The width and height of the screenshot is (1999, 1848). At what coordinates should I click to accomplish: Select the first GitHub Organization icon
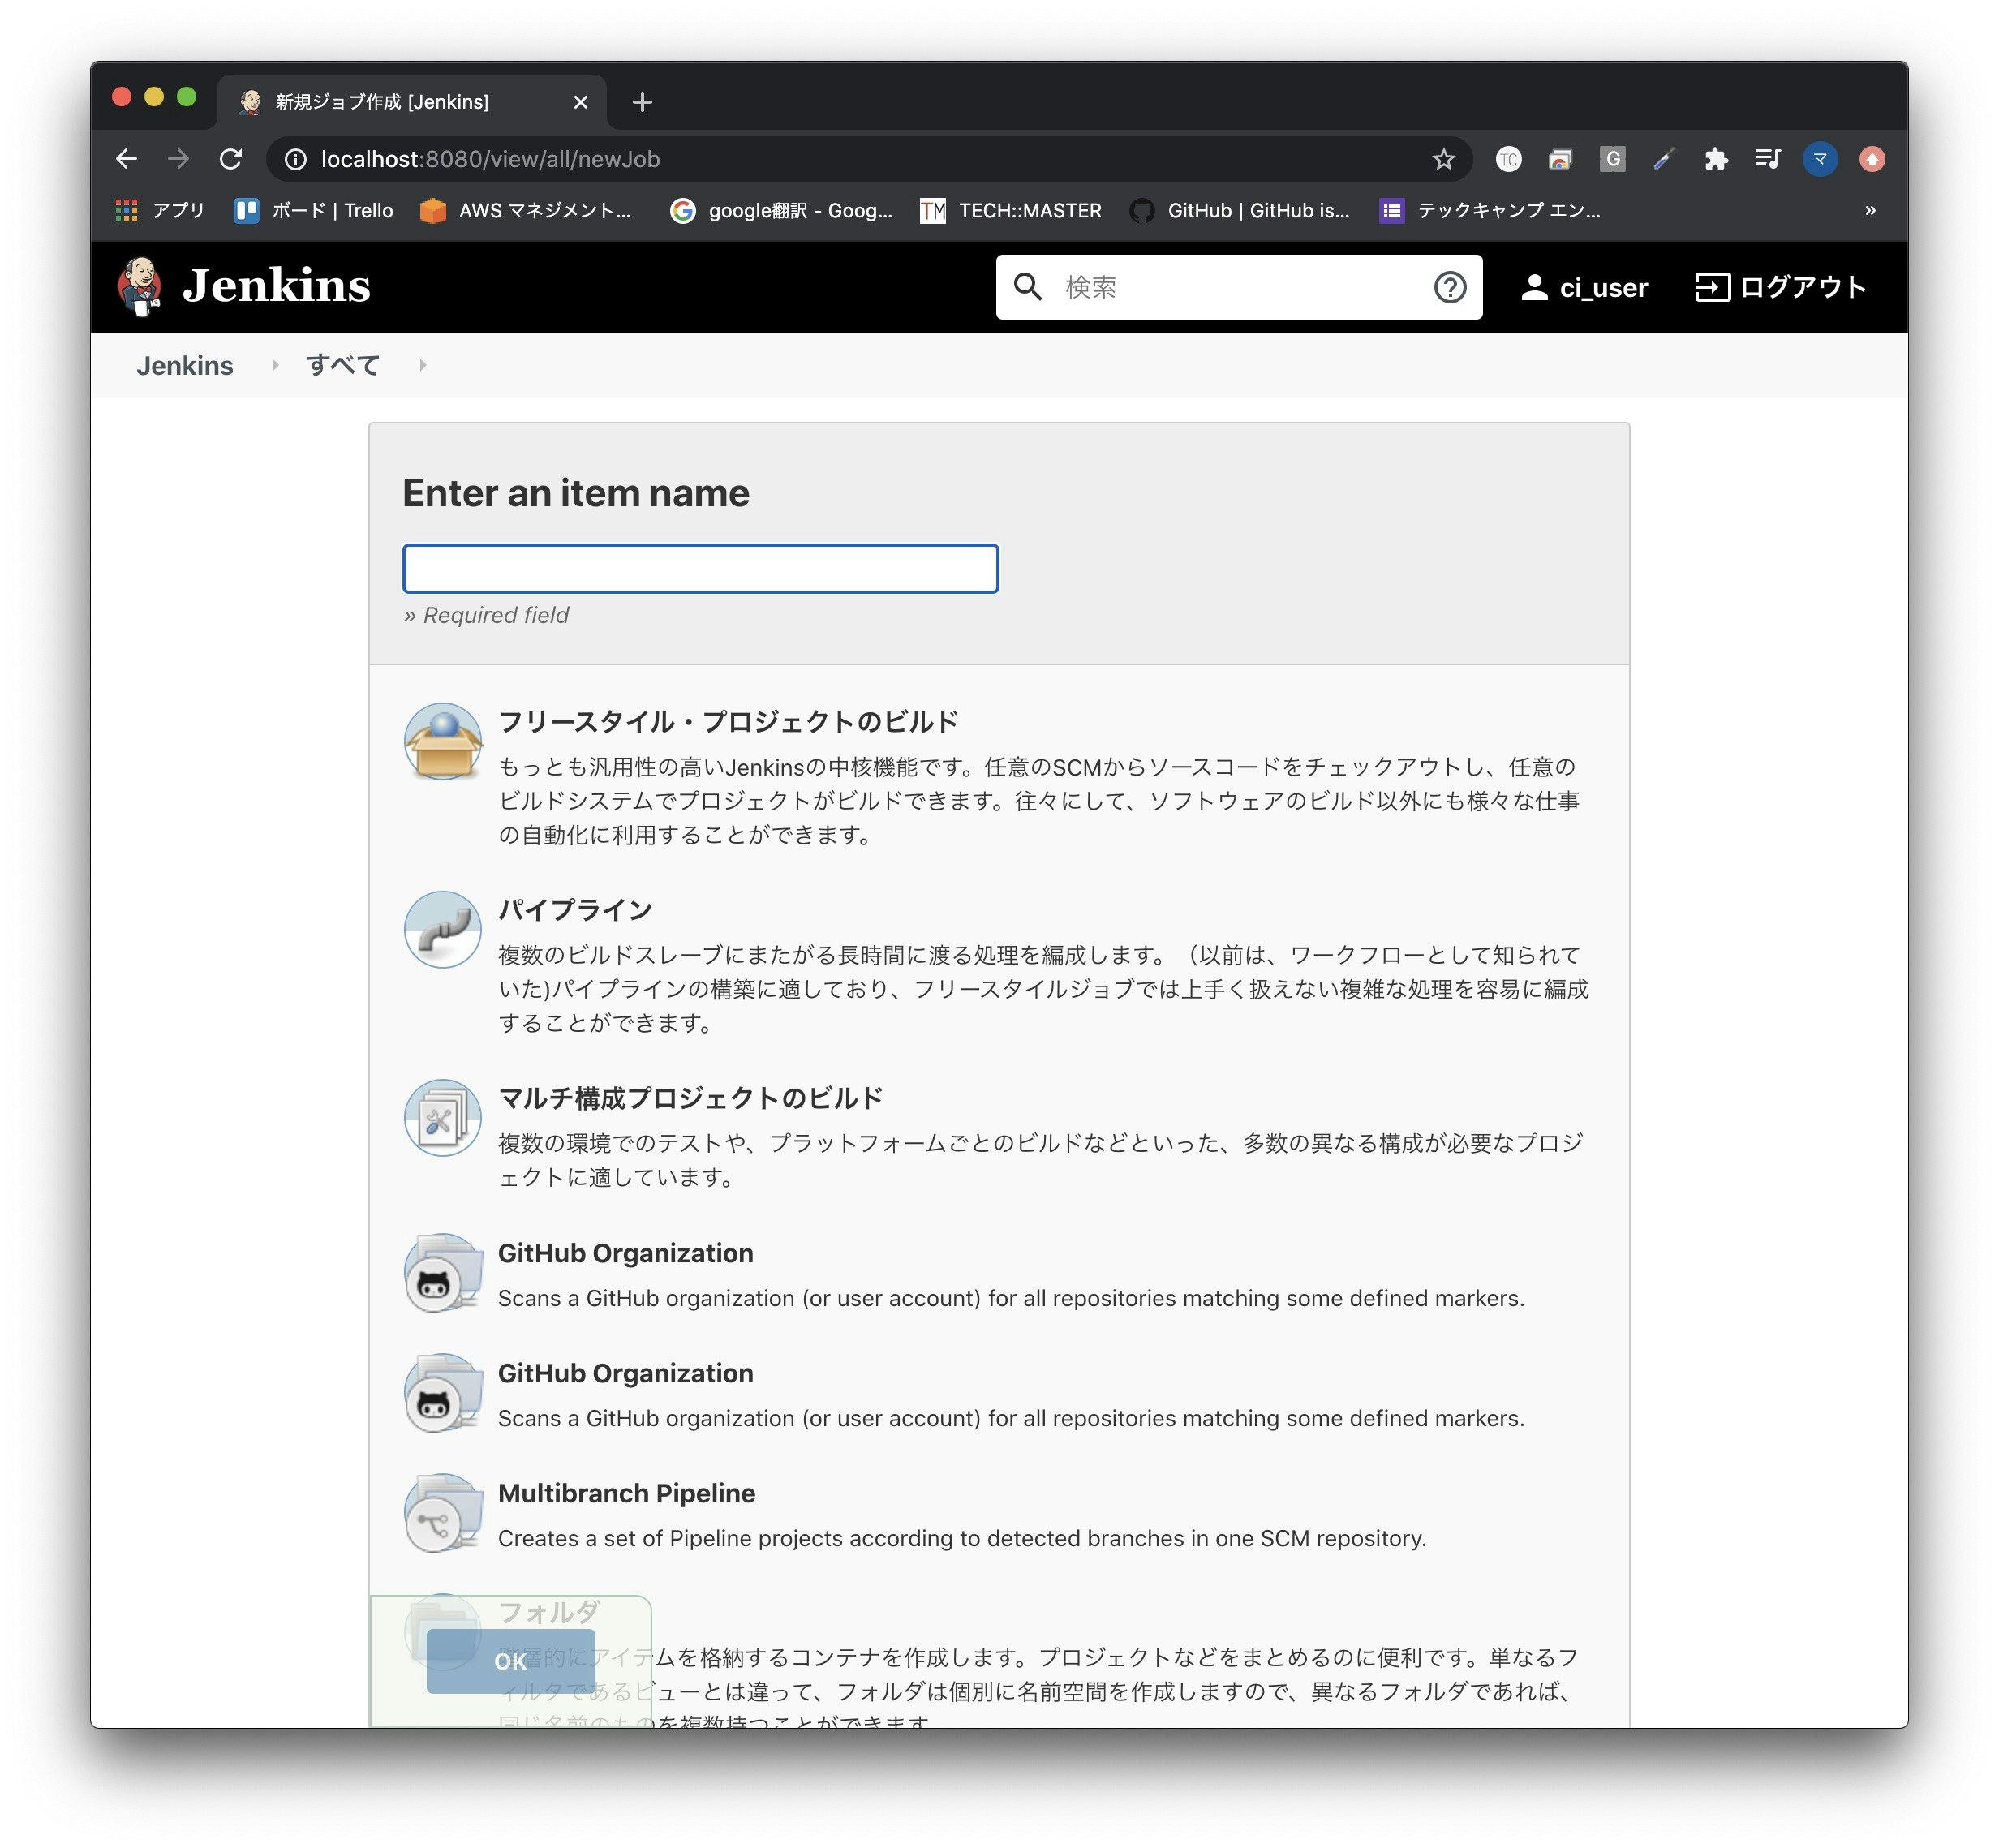442,1274
